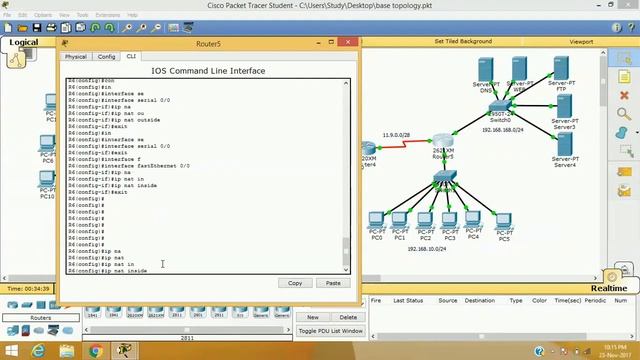Click the CLI scrollbar down arrow
This screenshot has height=360, width=640.
coord(346,270)
